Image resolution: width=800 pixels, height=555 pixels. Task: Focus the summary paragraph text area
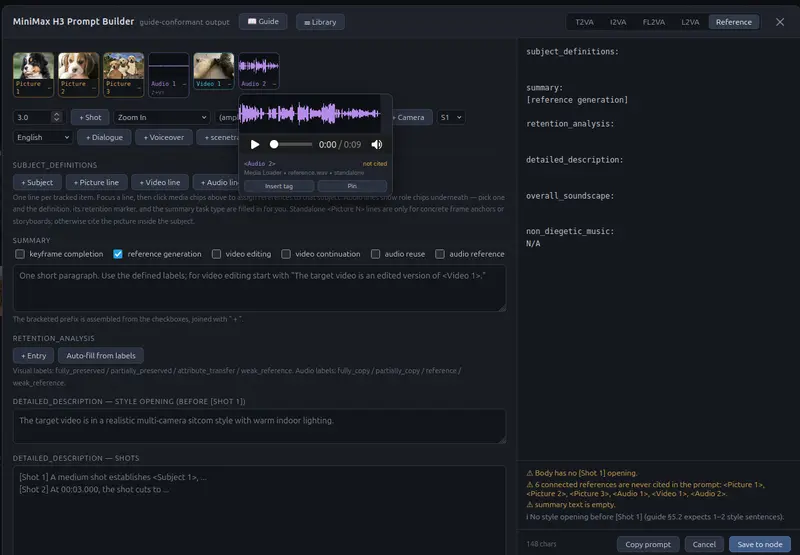259,288
